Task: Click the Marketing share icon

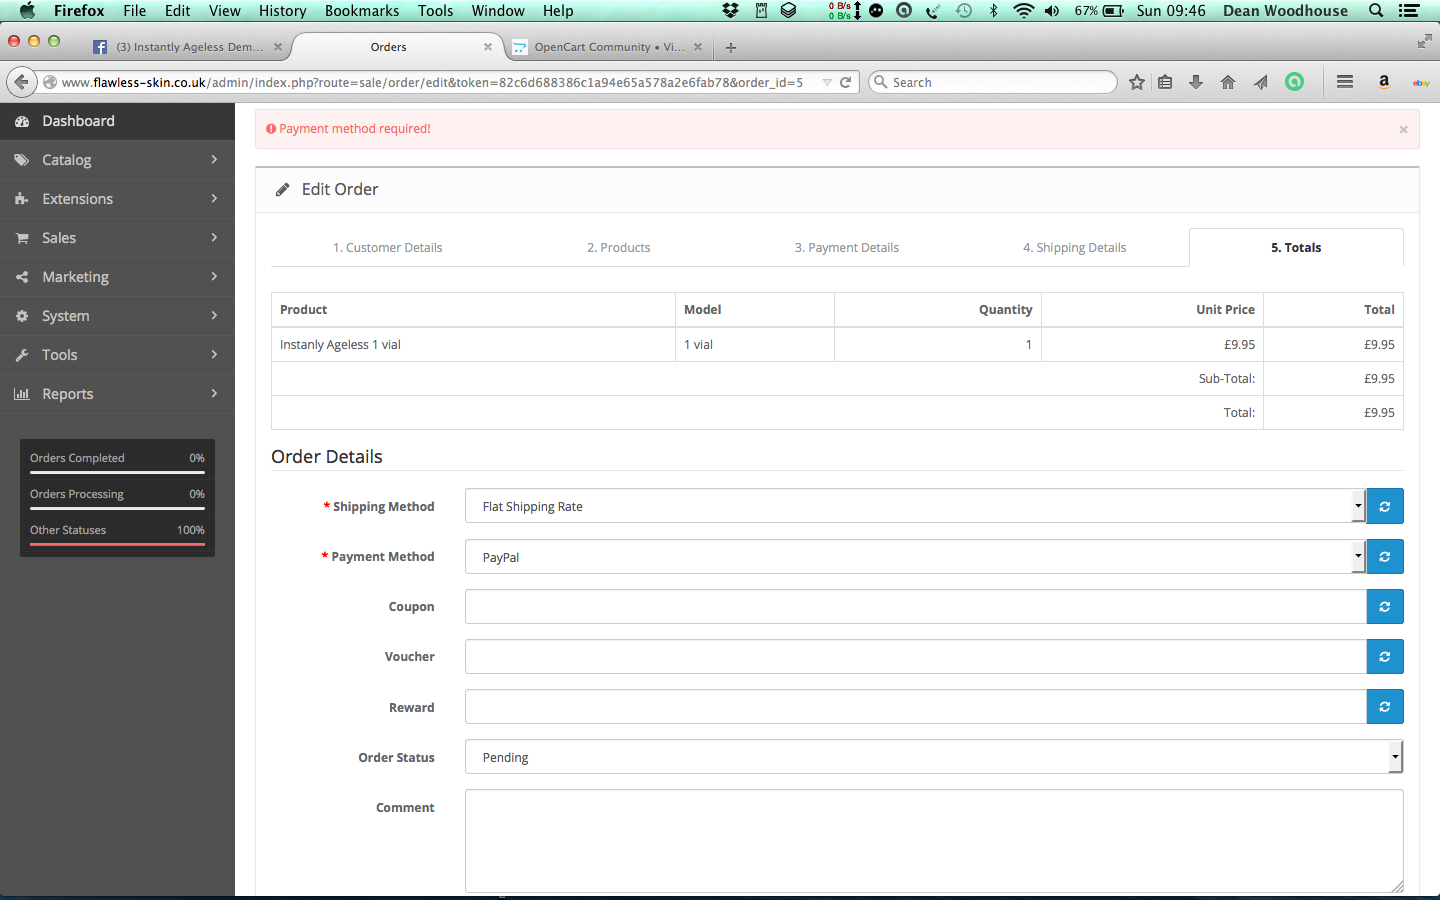Action: [x=22, y=277]
